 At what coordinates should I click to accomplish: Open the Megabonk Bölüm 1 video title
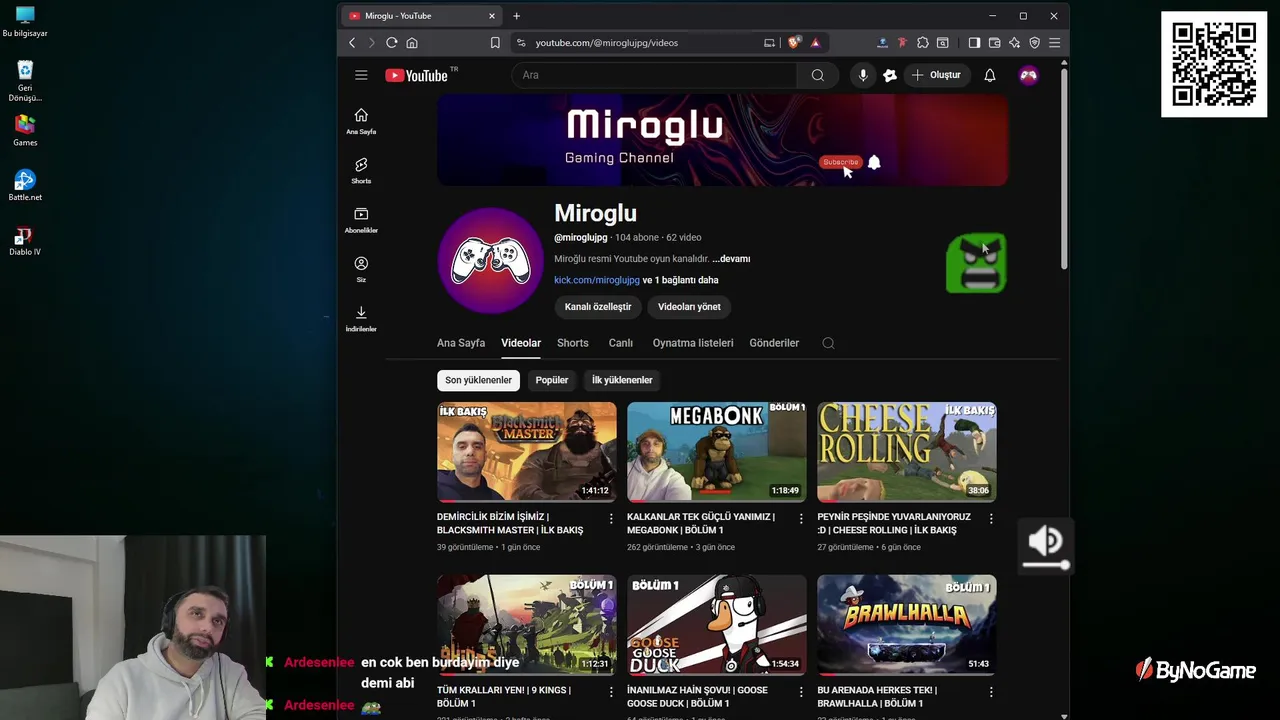point(701,523)
